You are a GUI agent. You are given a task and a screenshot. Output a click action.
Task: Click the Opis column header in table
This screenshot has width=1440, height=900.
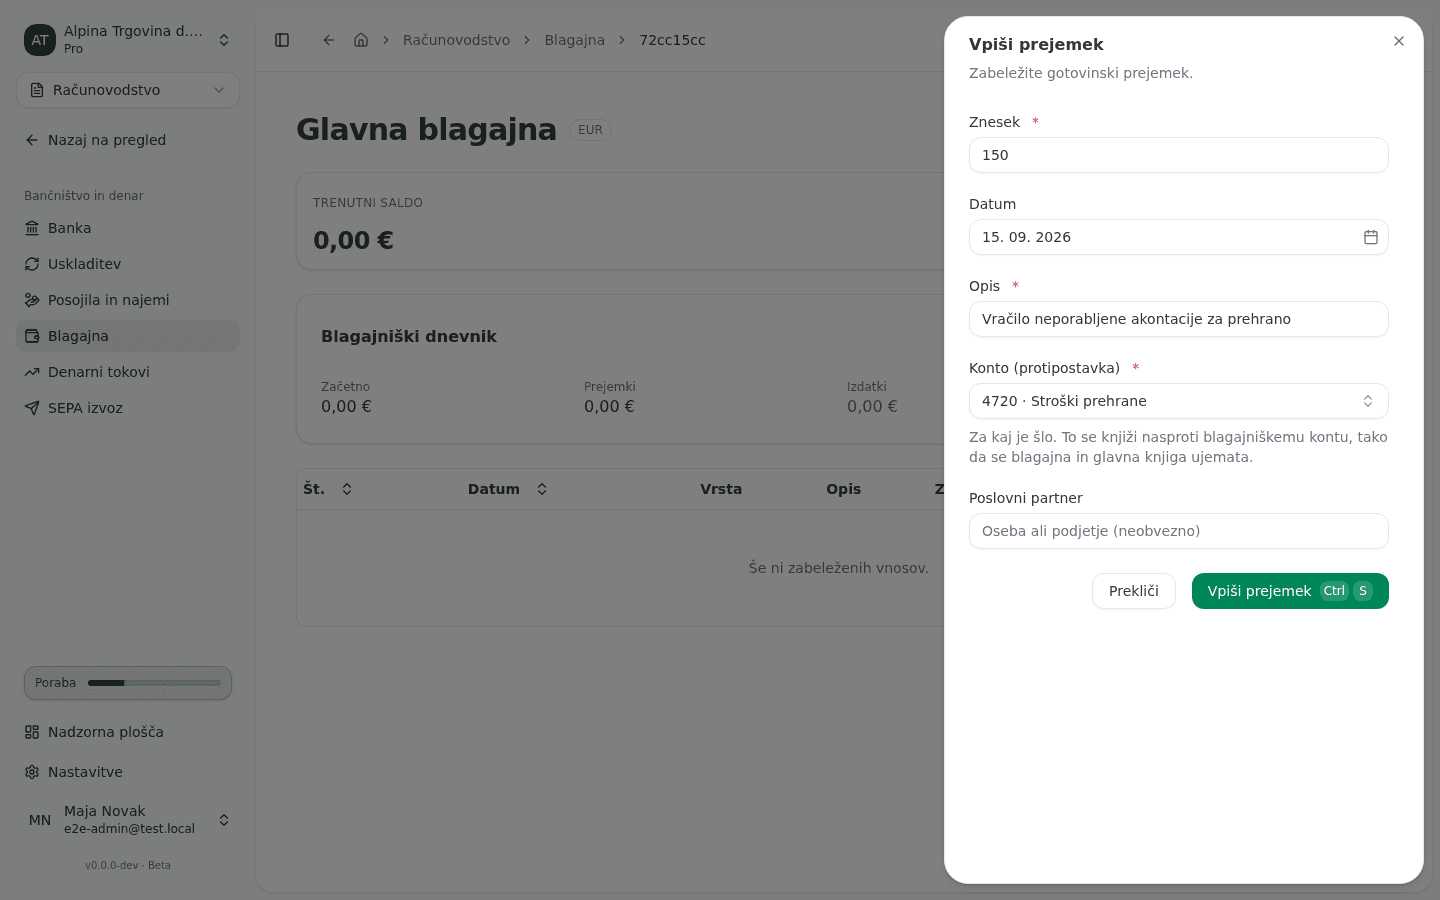(843, 489)
